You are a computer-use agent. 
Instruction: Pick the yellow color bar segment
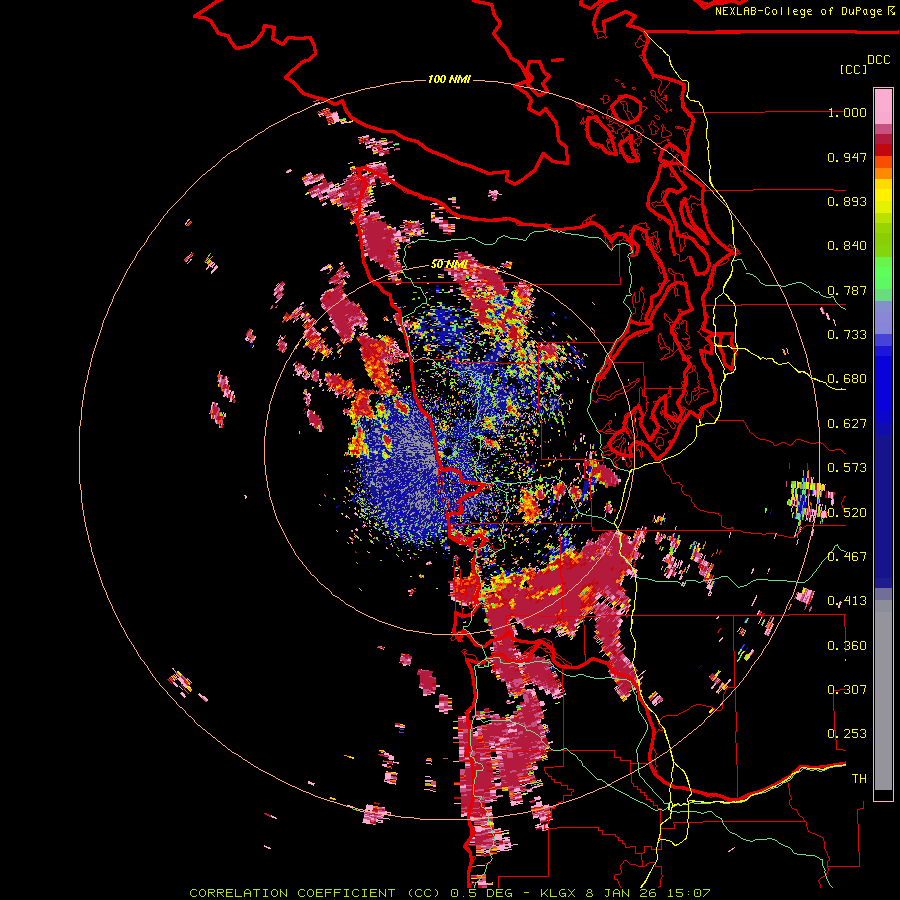pos(883,197)
